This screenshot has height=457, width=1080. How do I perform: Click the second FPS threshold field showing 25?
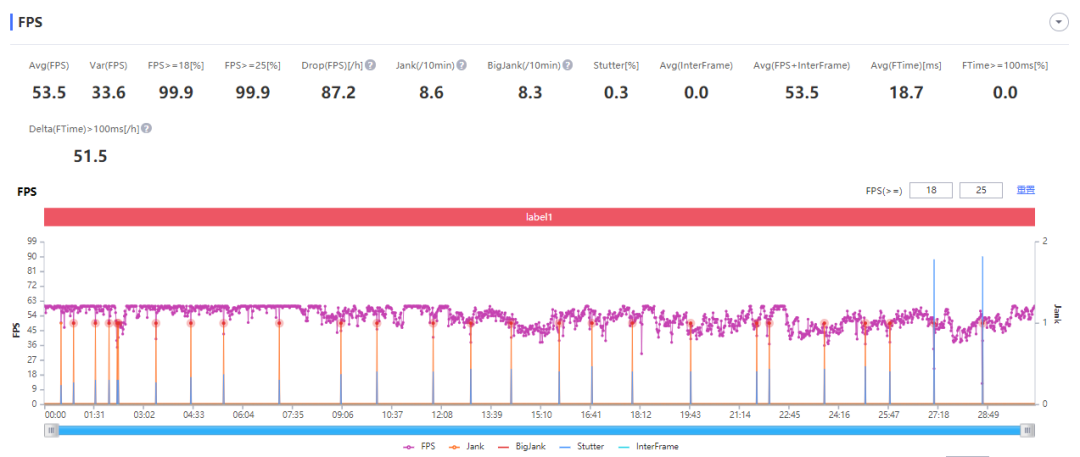click(x=980, y=190)
